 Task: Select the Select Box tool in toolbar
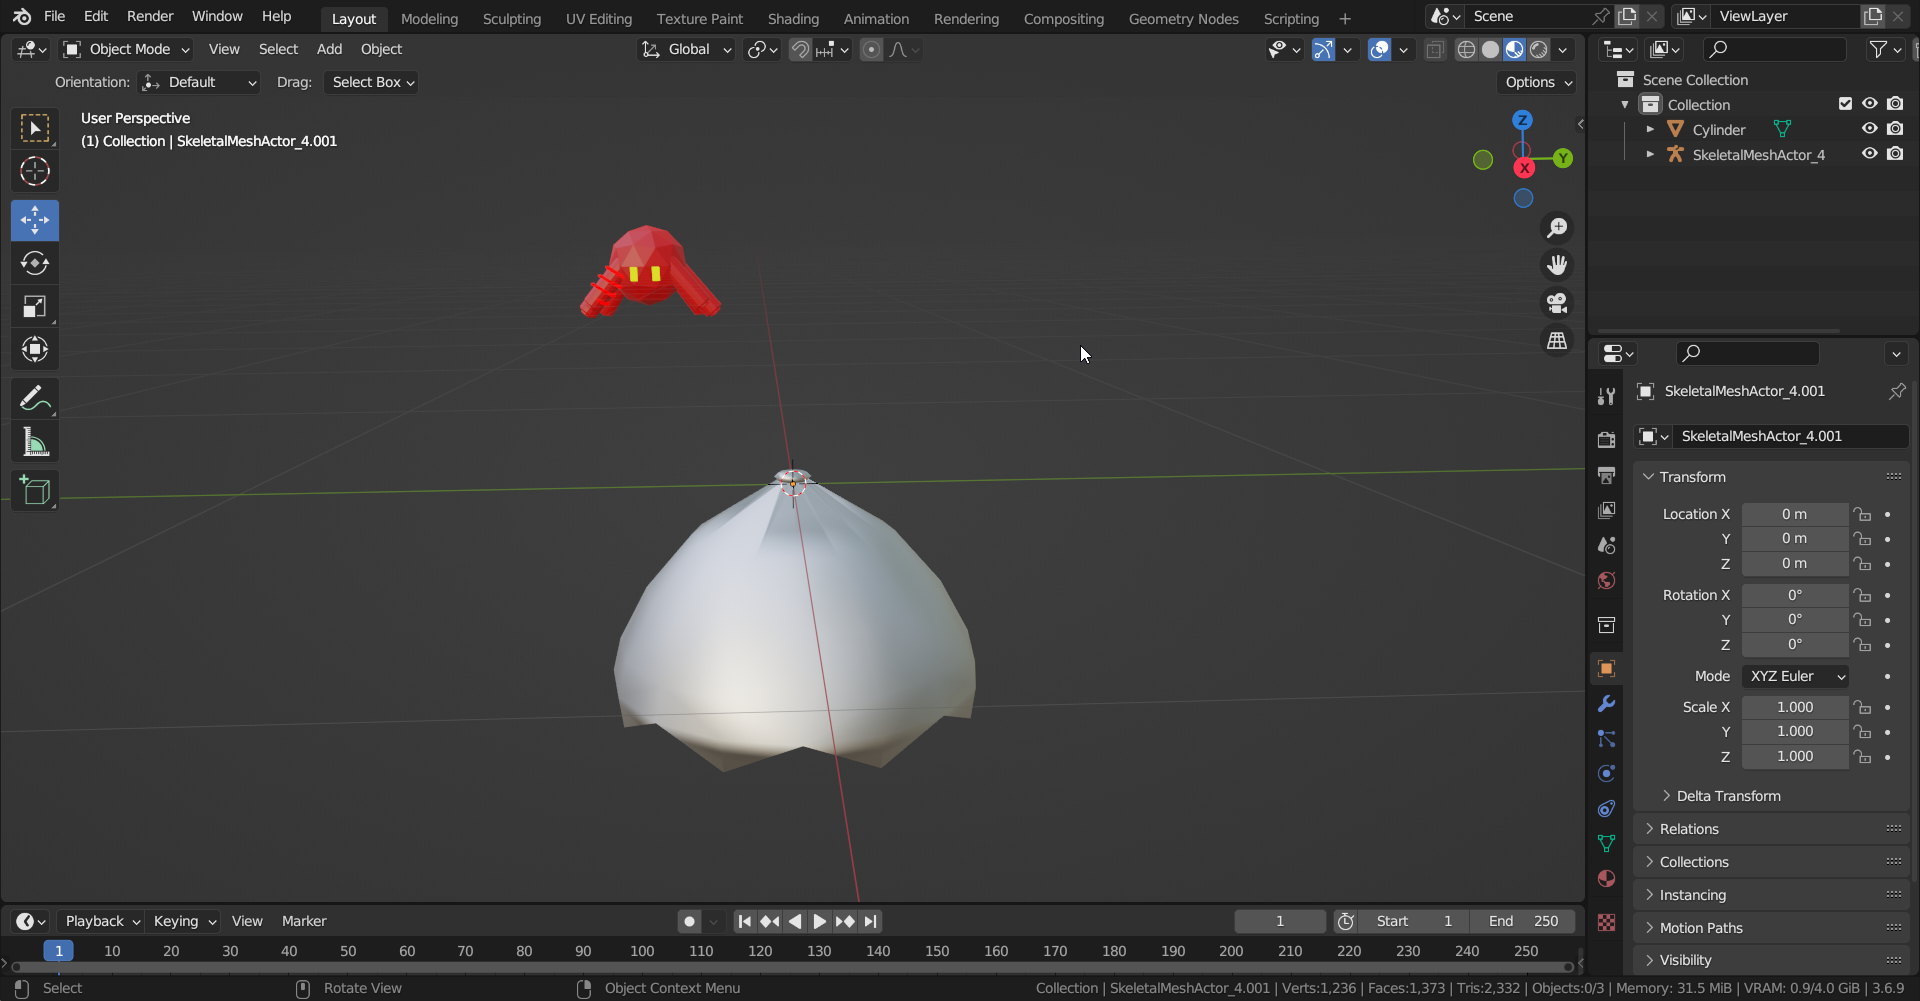(x=35, y=128)
